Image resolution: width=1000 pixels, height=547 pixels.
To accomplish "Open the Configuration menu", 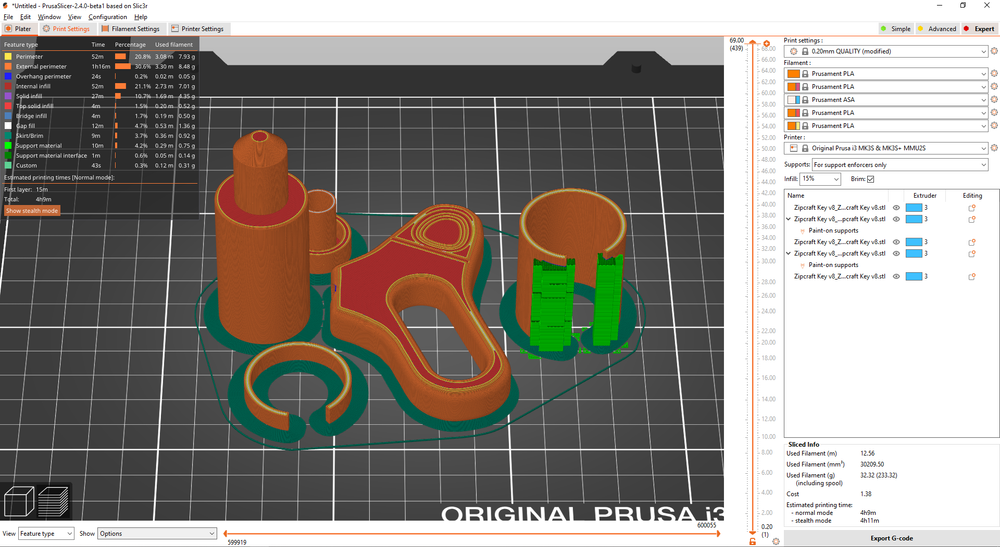I will click(x=108, y=17).
